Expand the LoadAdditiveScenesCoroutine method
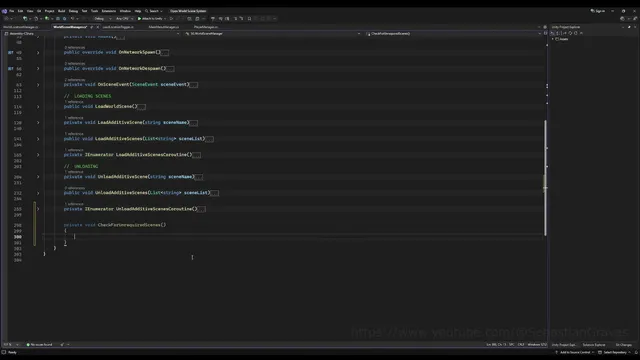The height and width of the screenshot is (360, 640). click(x=38, y=155)
